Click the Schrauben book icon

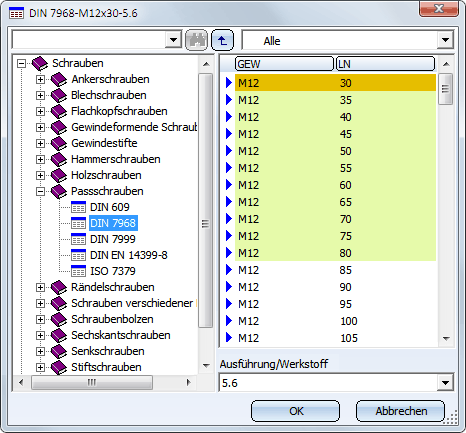(x=40, y=63)
